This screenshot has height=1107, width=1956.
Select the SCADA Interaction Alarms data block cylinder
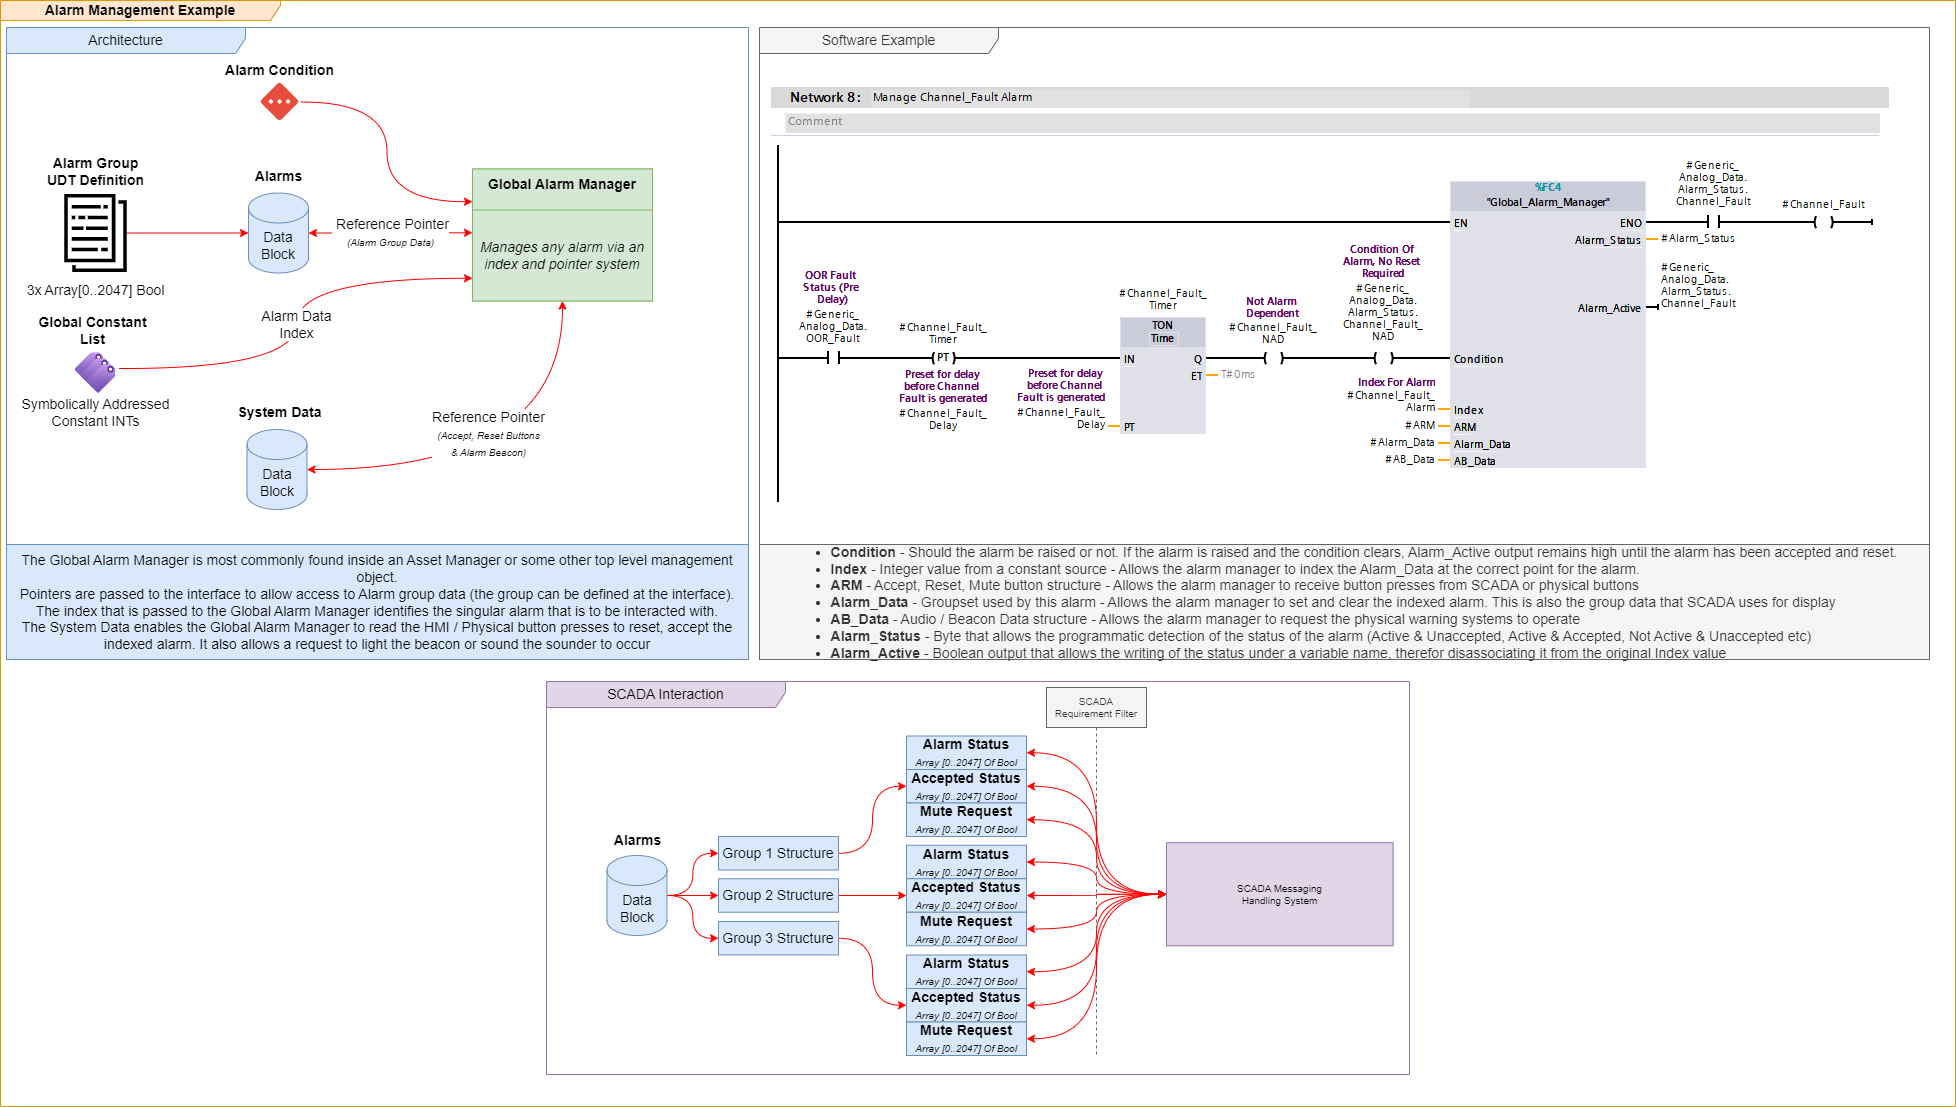tap(637, 897)
